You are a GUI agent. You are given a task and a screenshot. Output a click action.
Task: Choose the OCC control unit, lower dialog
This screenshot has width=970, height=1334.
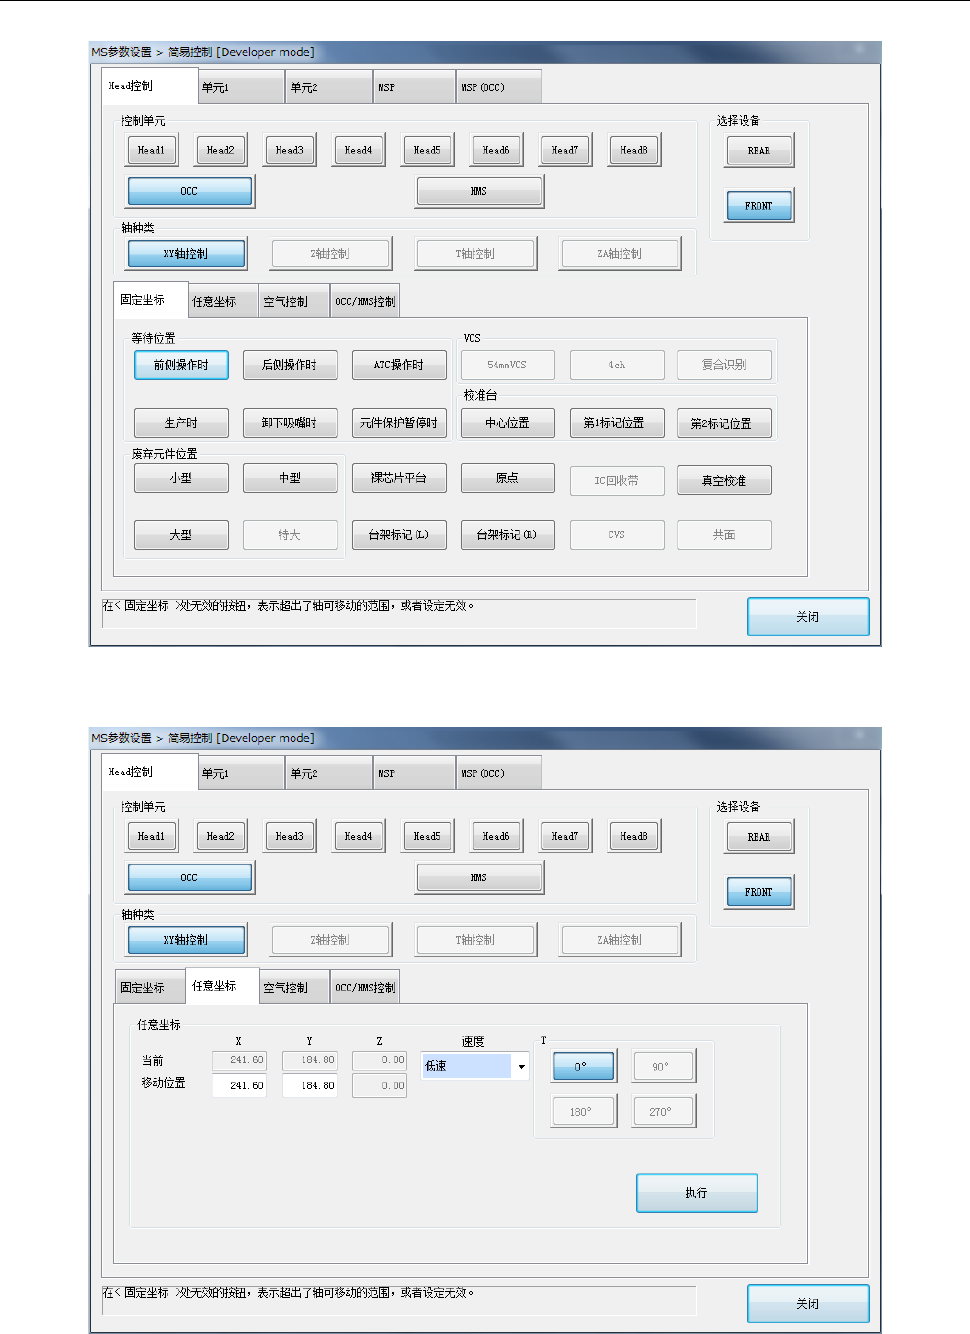[x=190, y=878]
